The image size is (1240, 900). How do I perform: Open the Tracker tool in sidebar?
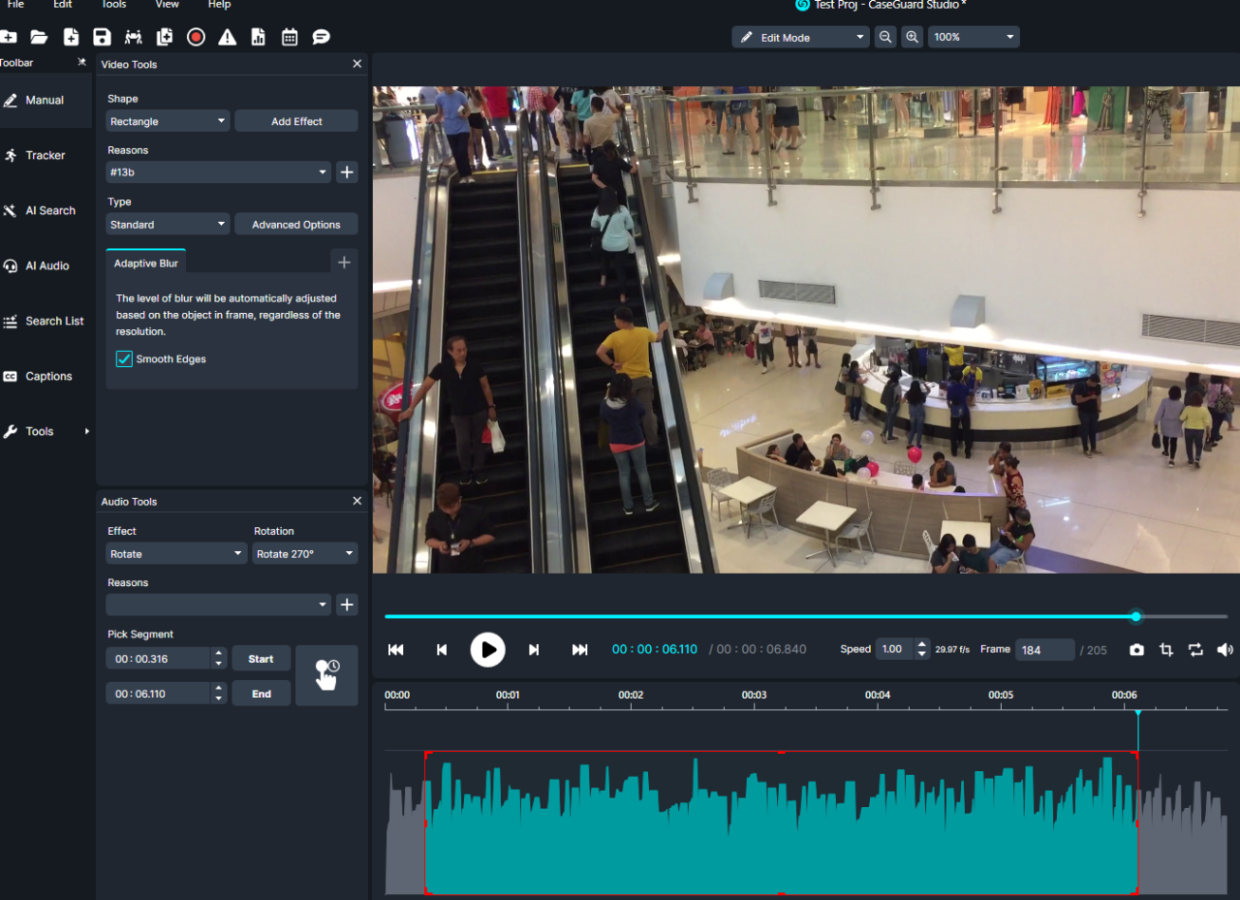click(45, 155)
